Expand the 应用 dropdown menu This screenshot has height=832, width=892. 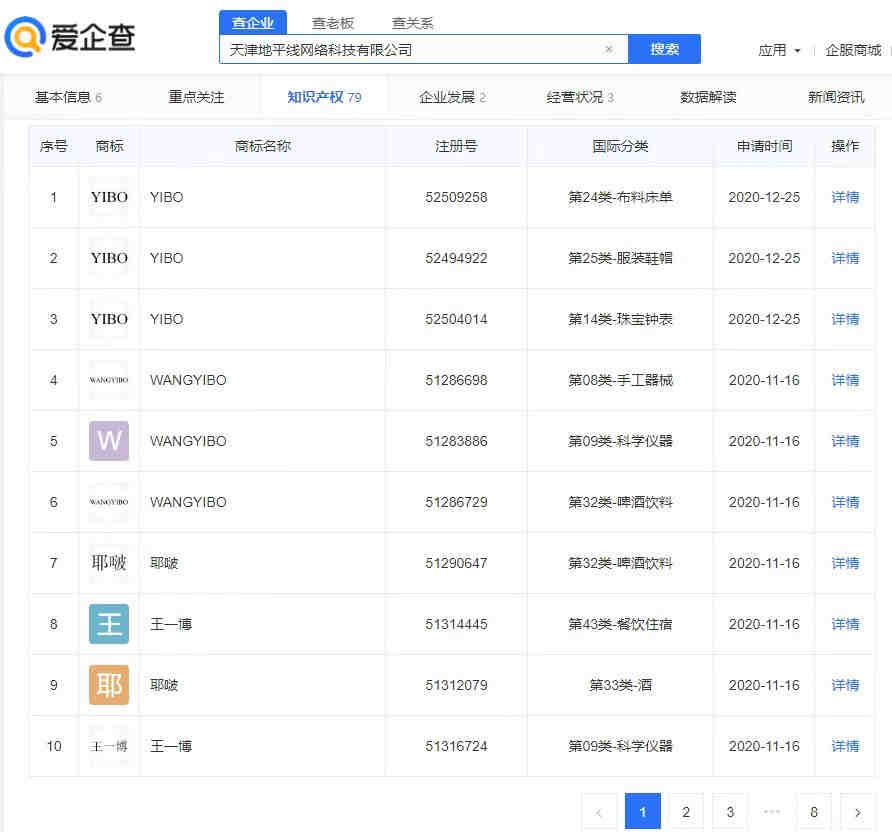[779, 50]
